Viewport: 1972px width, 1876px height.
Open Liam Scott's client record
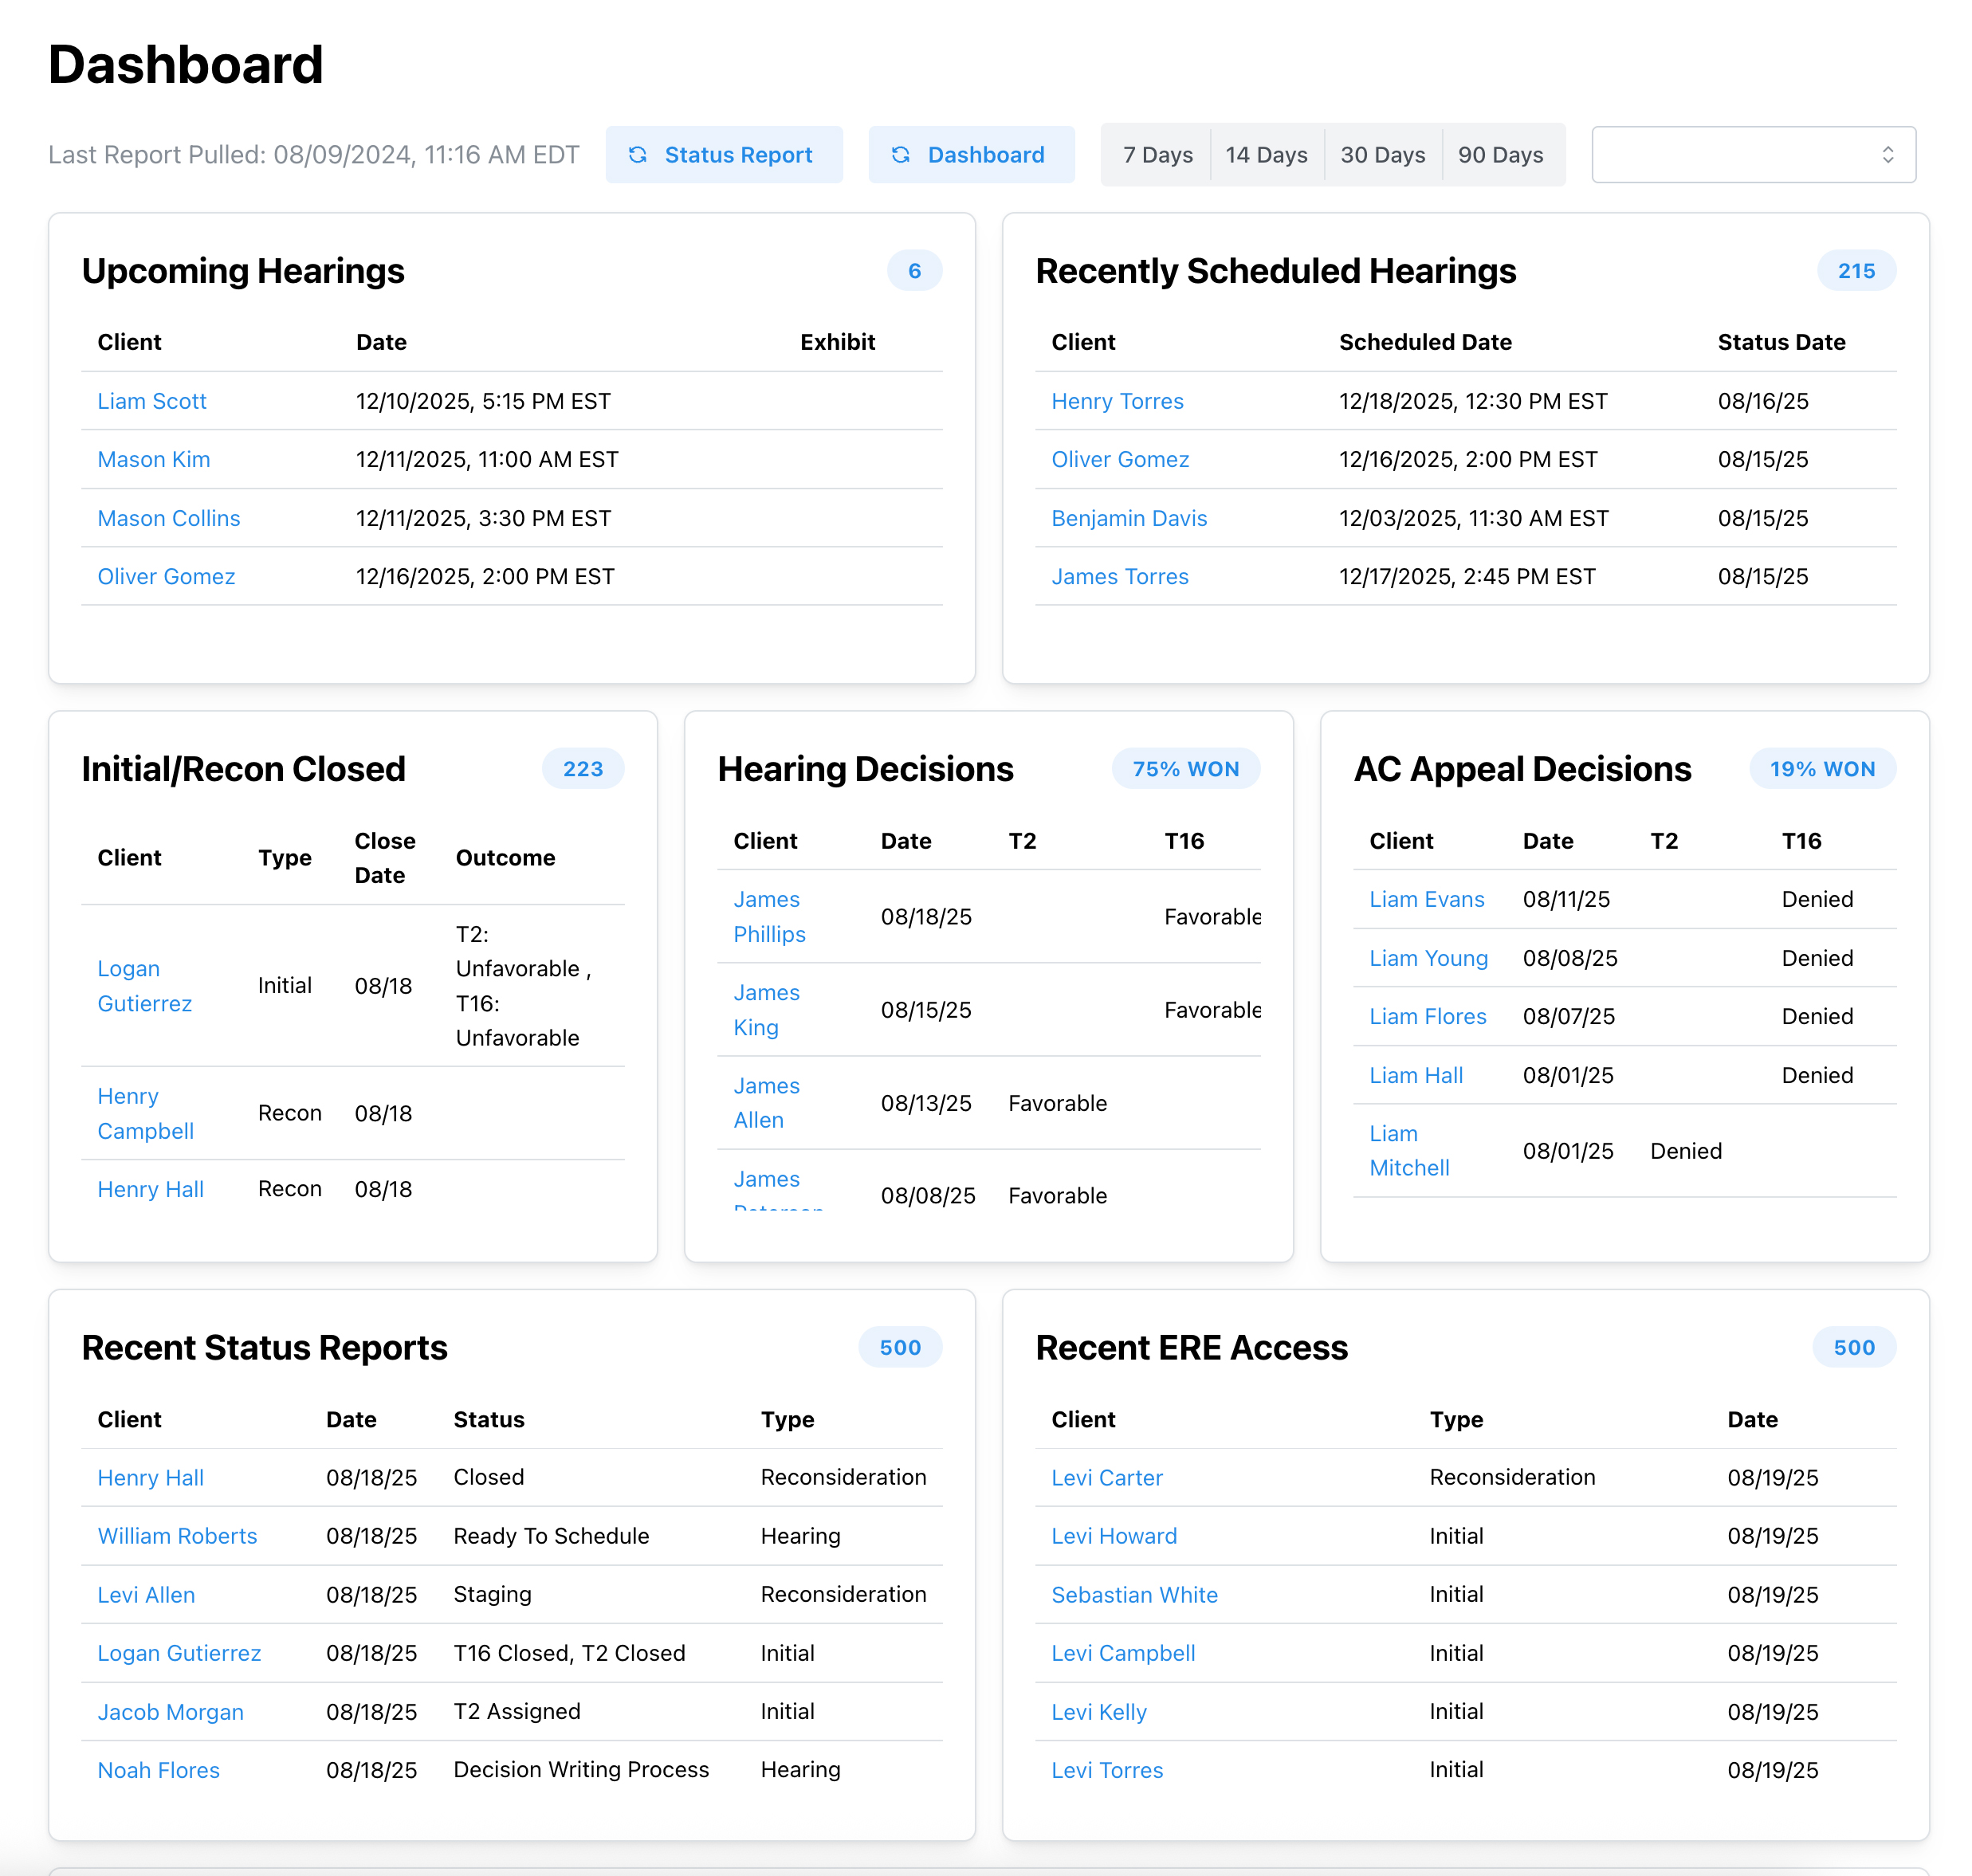coord(152,401)
